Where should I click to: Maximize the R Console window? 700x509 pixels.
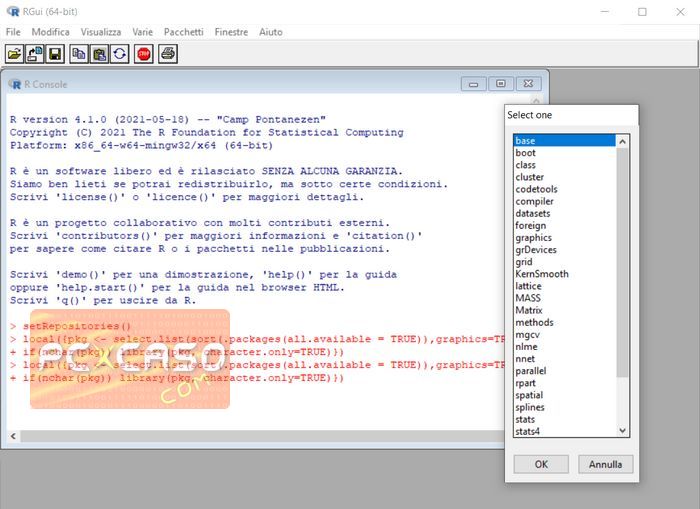(501, 84)
